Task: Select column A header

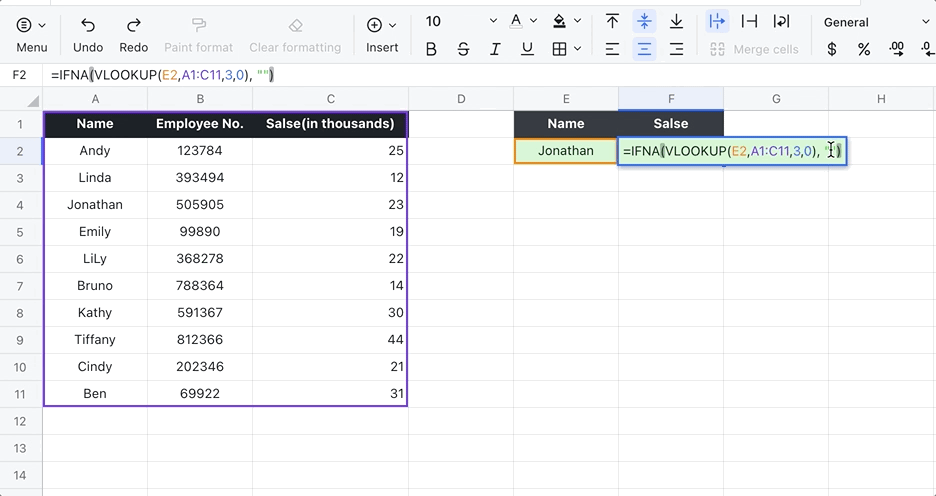Action: (95, 99)
